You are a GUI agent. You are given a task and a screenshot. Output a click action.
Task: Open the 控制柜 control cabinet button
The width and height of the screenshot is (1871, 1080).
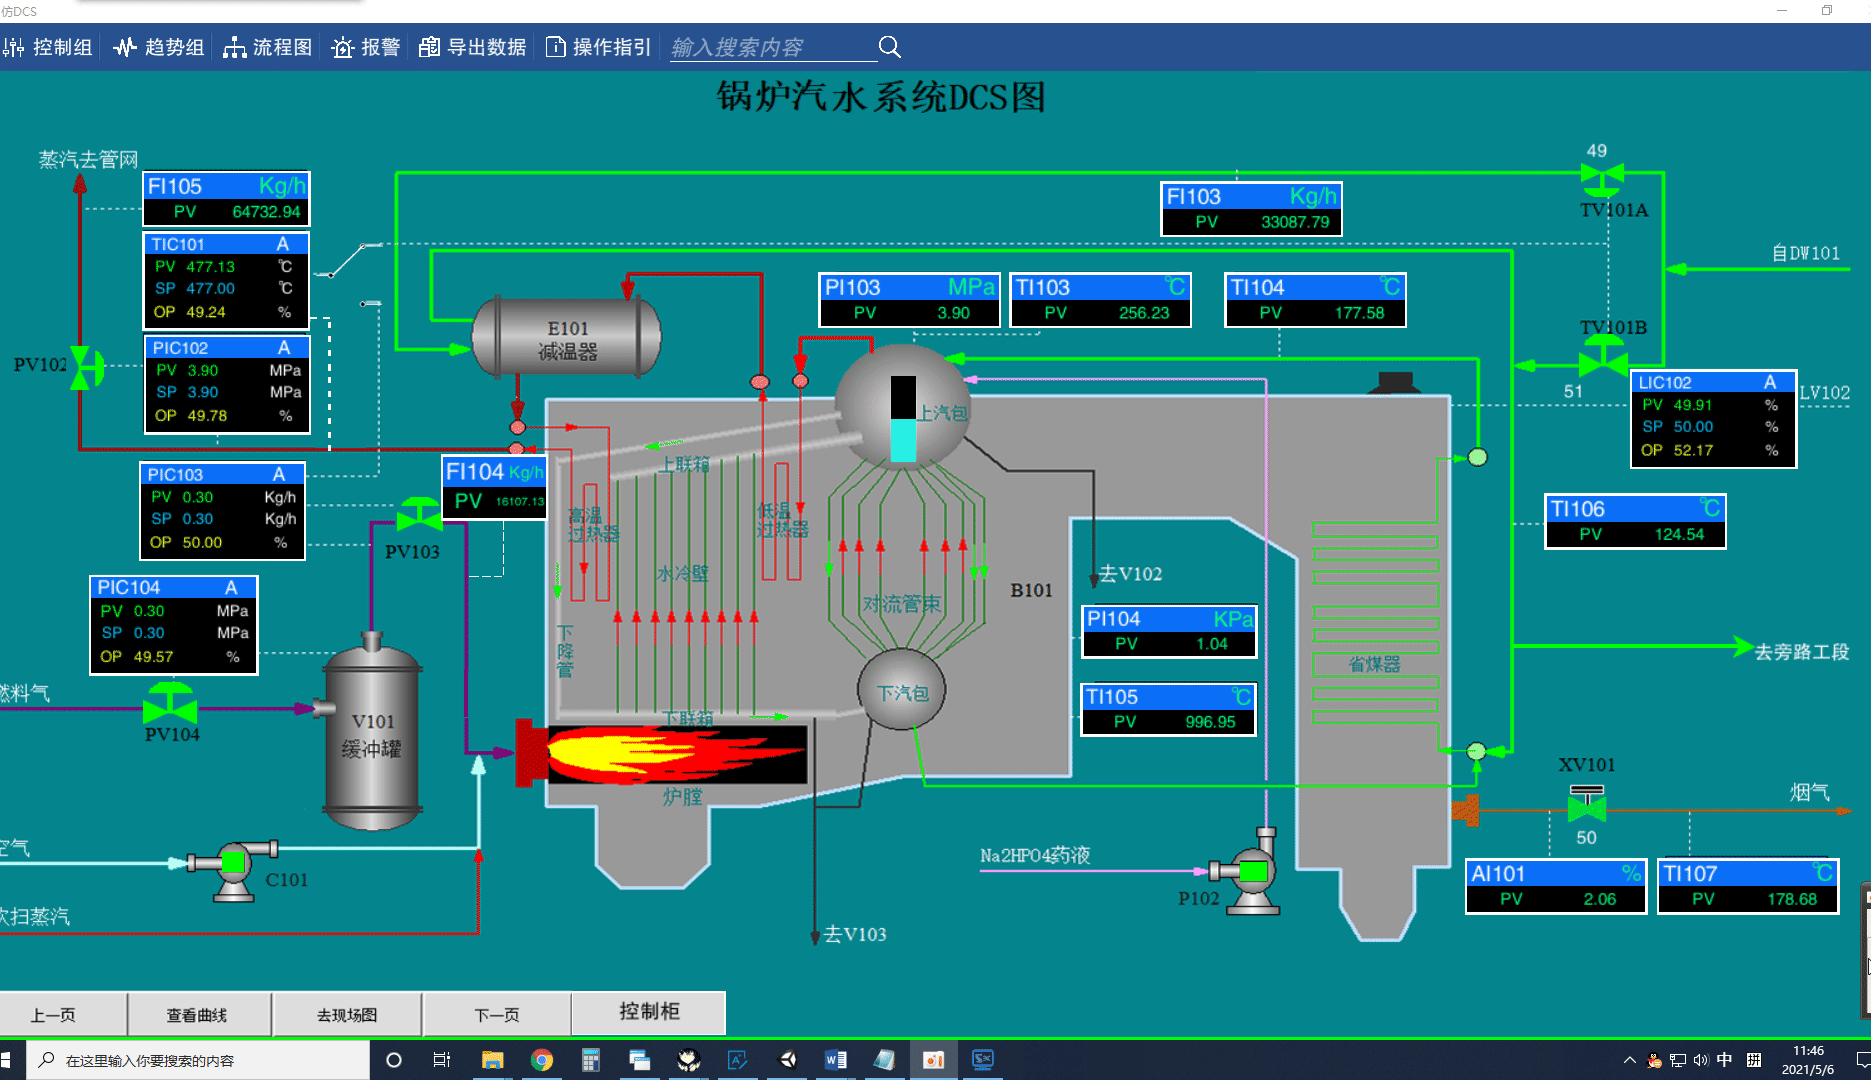pyautogui.click(x=649, y=1012)
